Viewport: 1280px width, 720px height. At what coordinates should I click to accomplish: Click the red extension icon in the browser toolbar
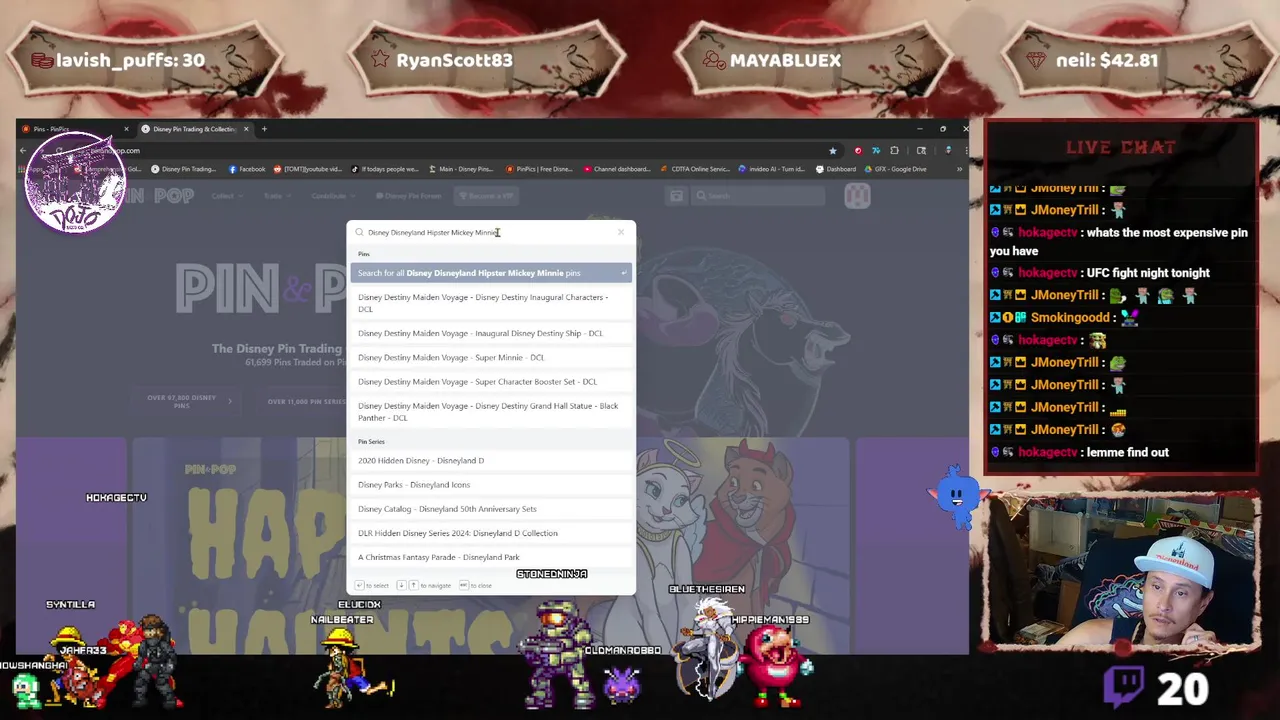click(857, 151)
